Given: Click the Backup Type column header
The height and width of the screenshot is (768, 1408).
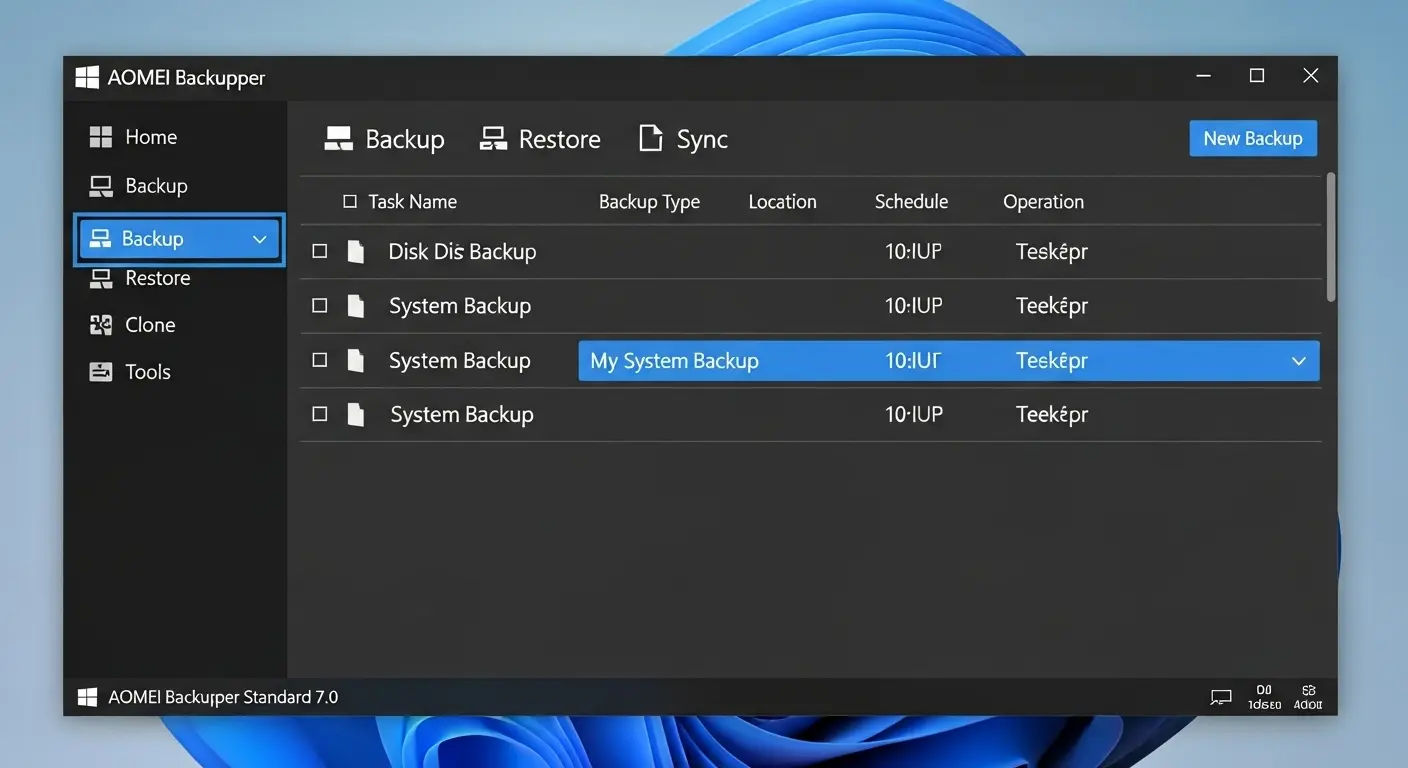Looking at the screenshot, I should pos(649,201).
